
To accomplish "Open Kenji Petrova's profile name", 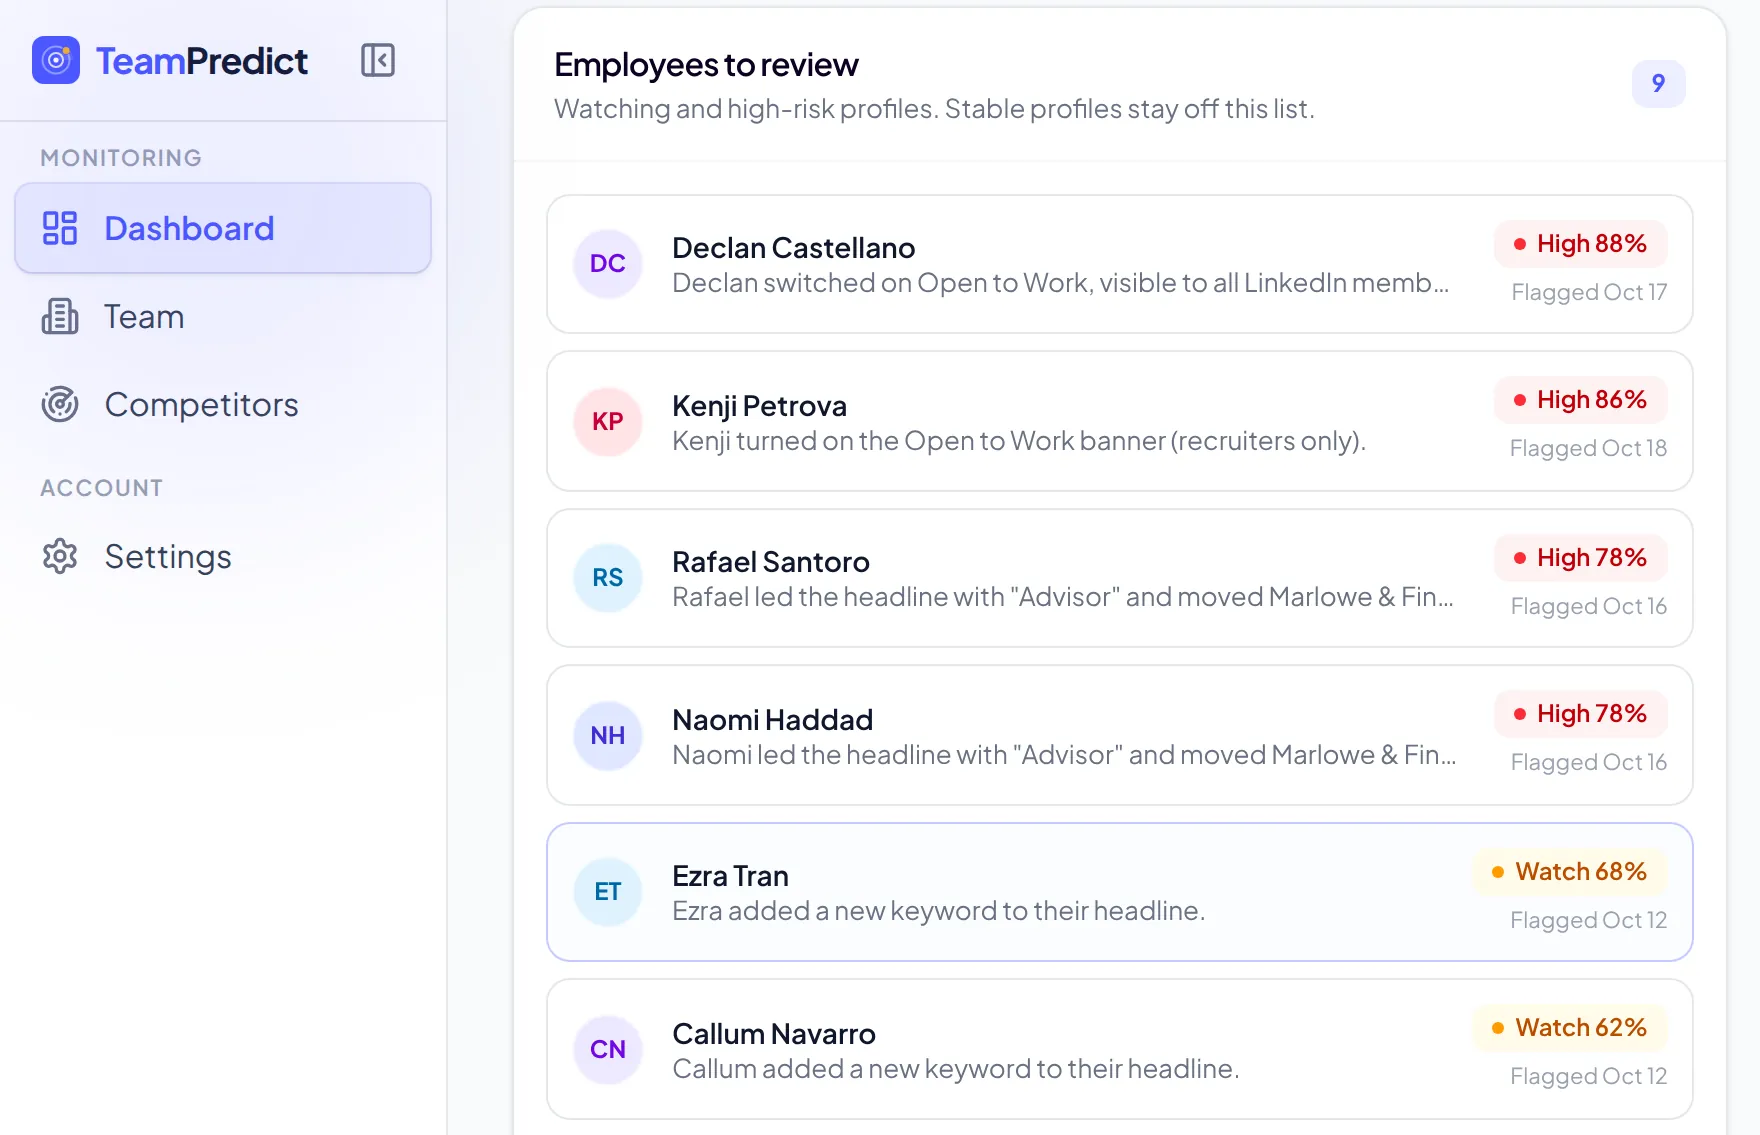I will [x=760, y=405].
